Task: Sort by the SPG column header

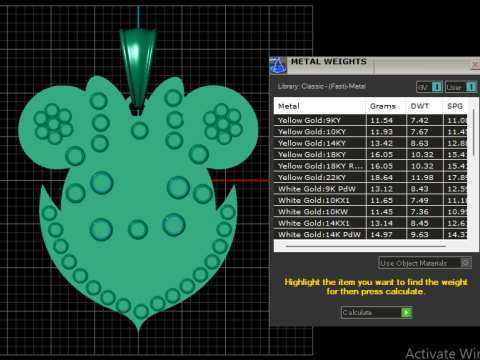Action: [455, 106]
